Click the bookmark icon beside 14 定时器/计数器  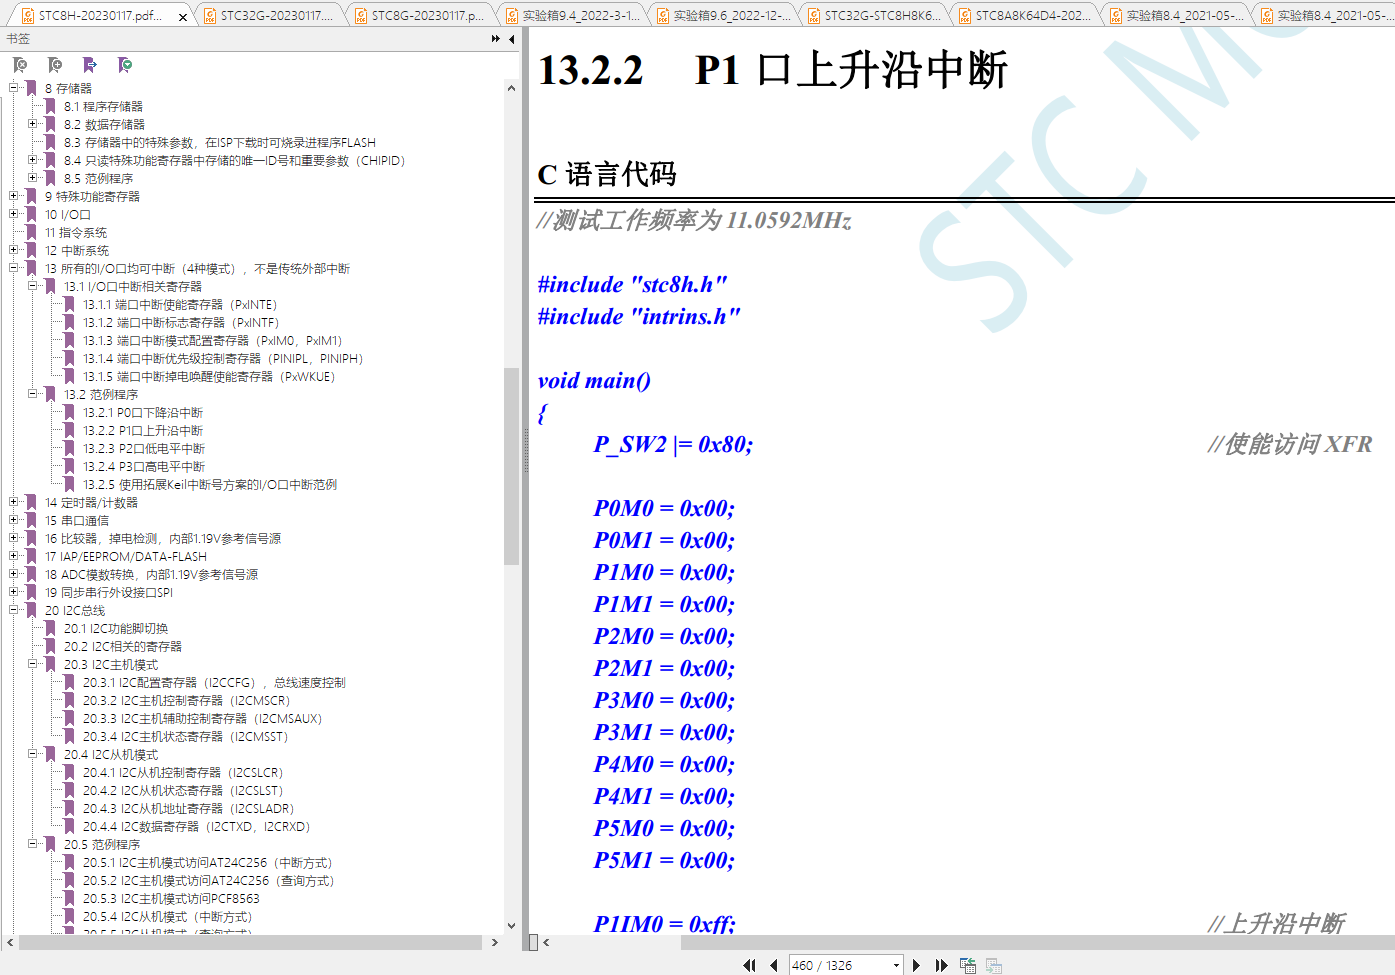32,503
